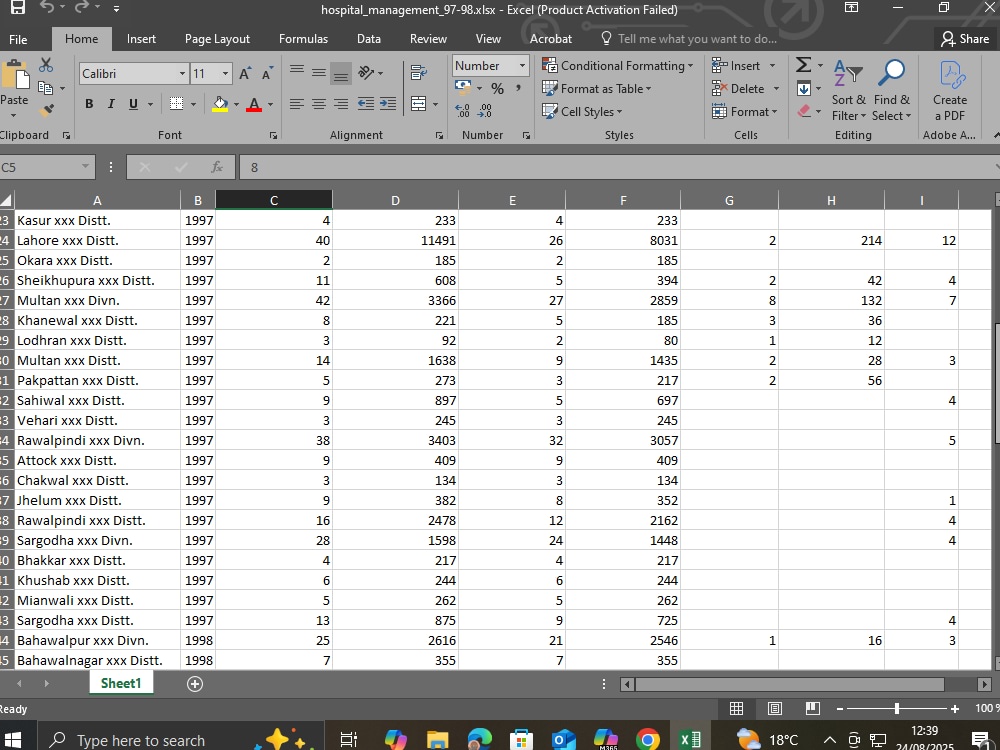Toggle Bottom Align on the cell

341,72
